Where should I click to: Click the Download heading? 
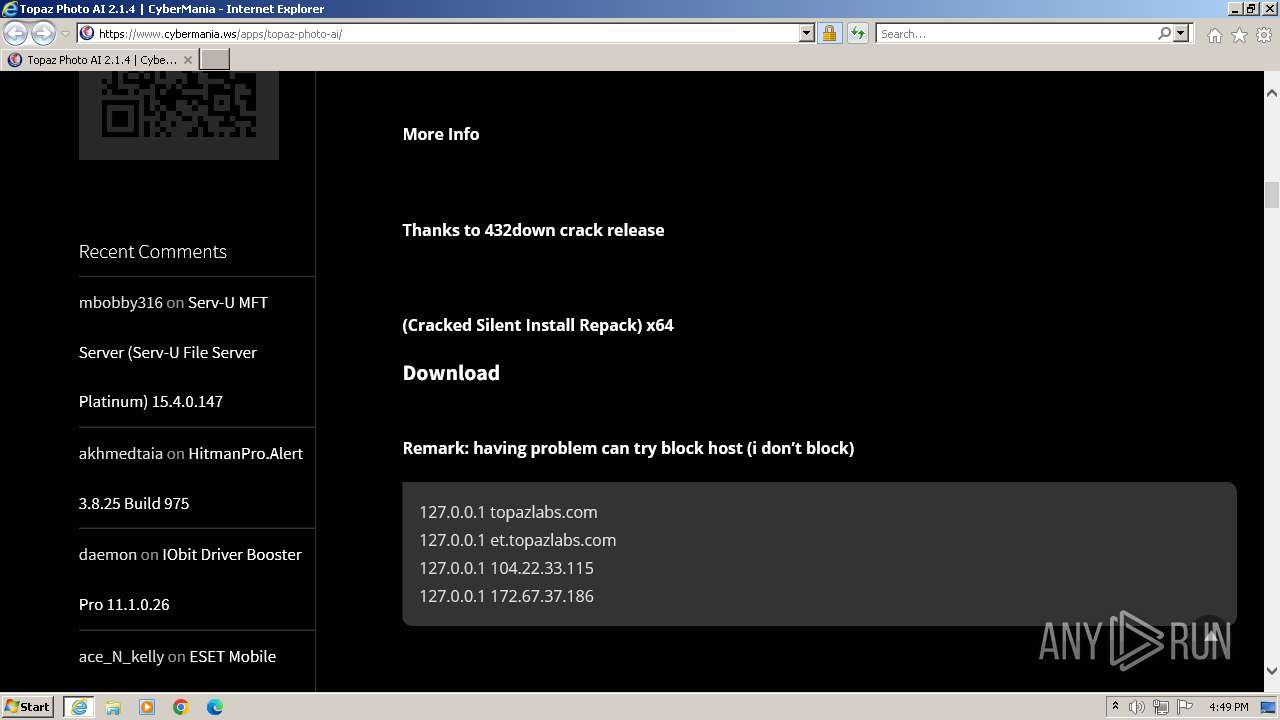[x=451, y=373]
